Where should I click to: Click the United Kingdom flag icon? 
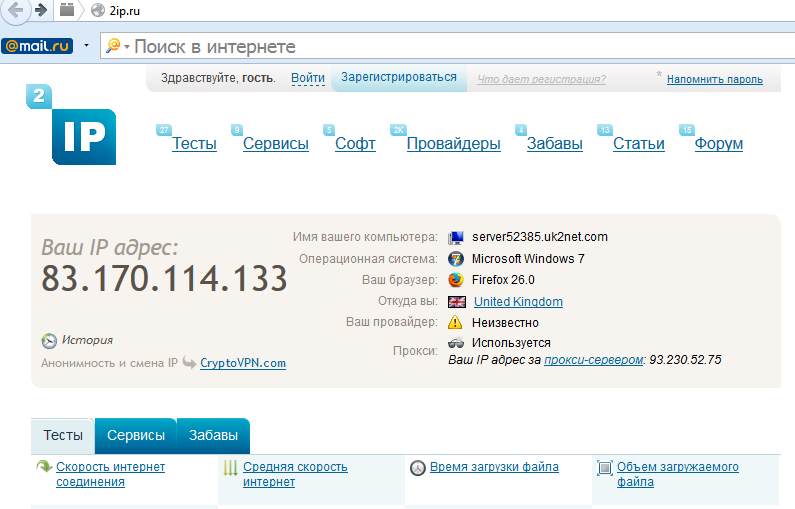[457, 302]
